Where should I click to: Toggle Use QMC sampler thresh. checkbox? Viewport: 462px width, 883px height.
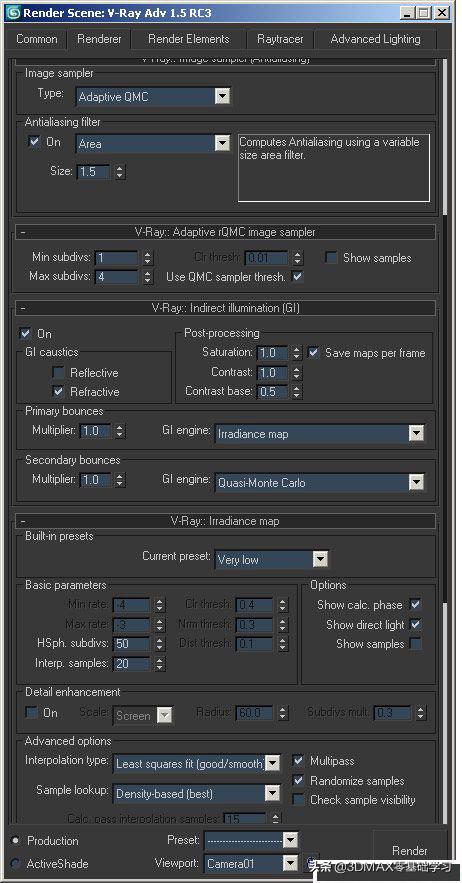[x=297, y=277]
